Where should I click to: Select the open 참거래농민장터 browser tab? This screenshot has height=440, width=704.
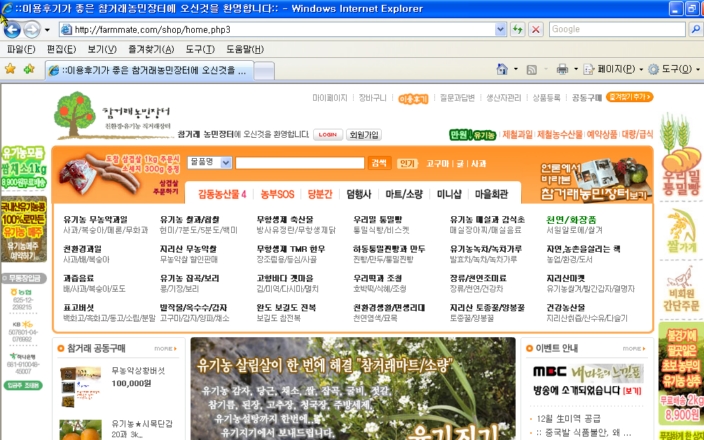(149, 70)
